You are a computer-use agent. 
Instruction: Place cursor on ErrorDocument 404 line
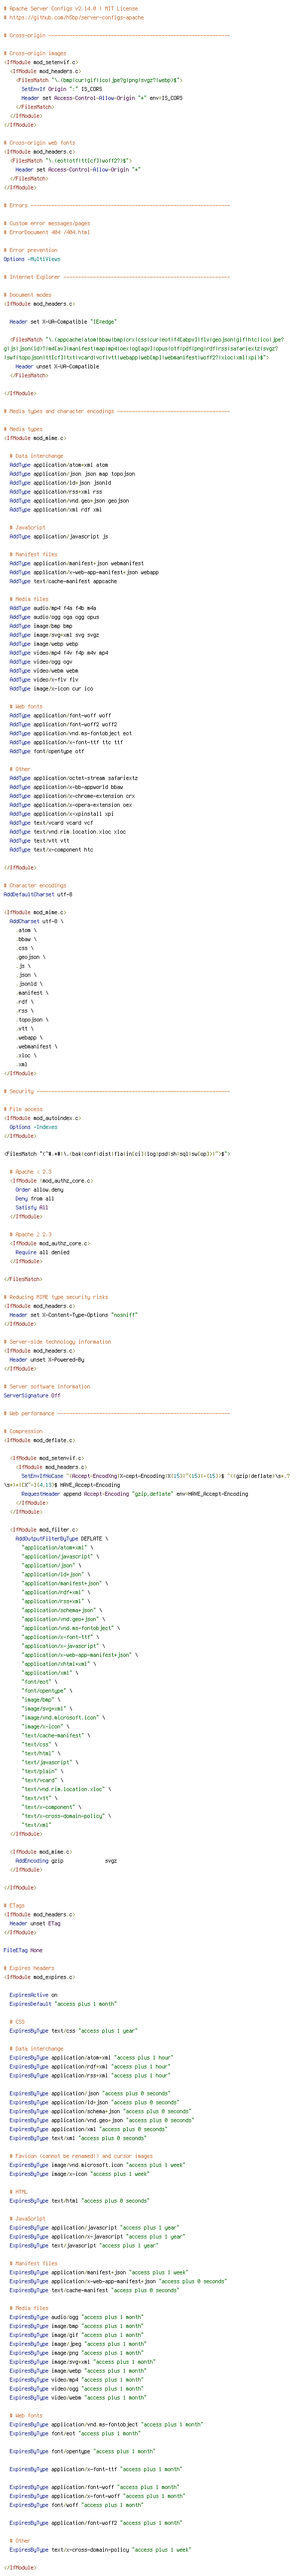click(47, 232)
